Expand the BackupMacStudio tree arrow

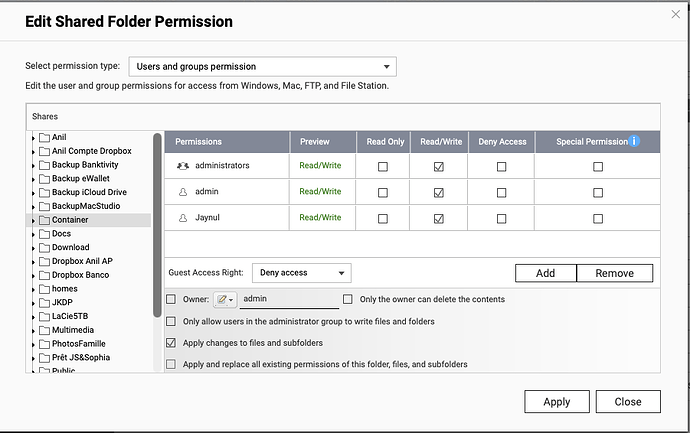pyautogui.click(x=33, y=207)
